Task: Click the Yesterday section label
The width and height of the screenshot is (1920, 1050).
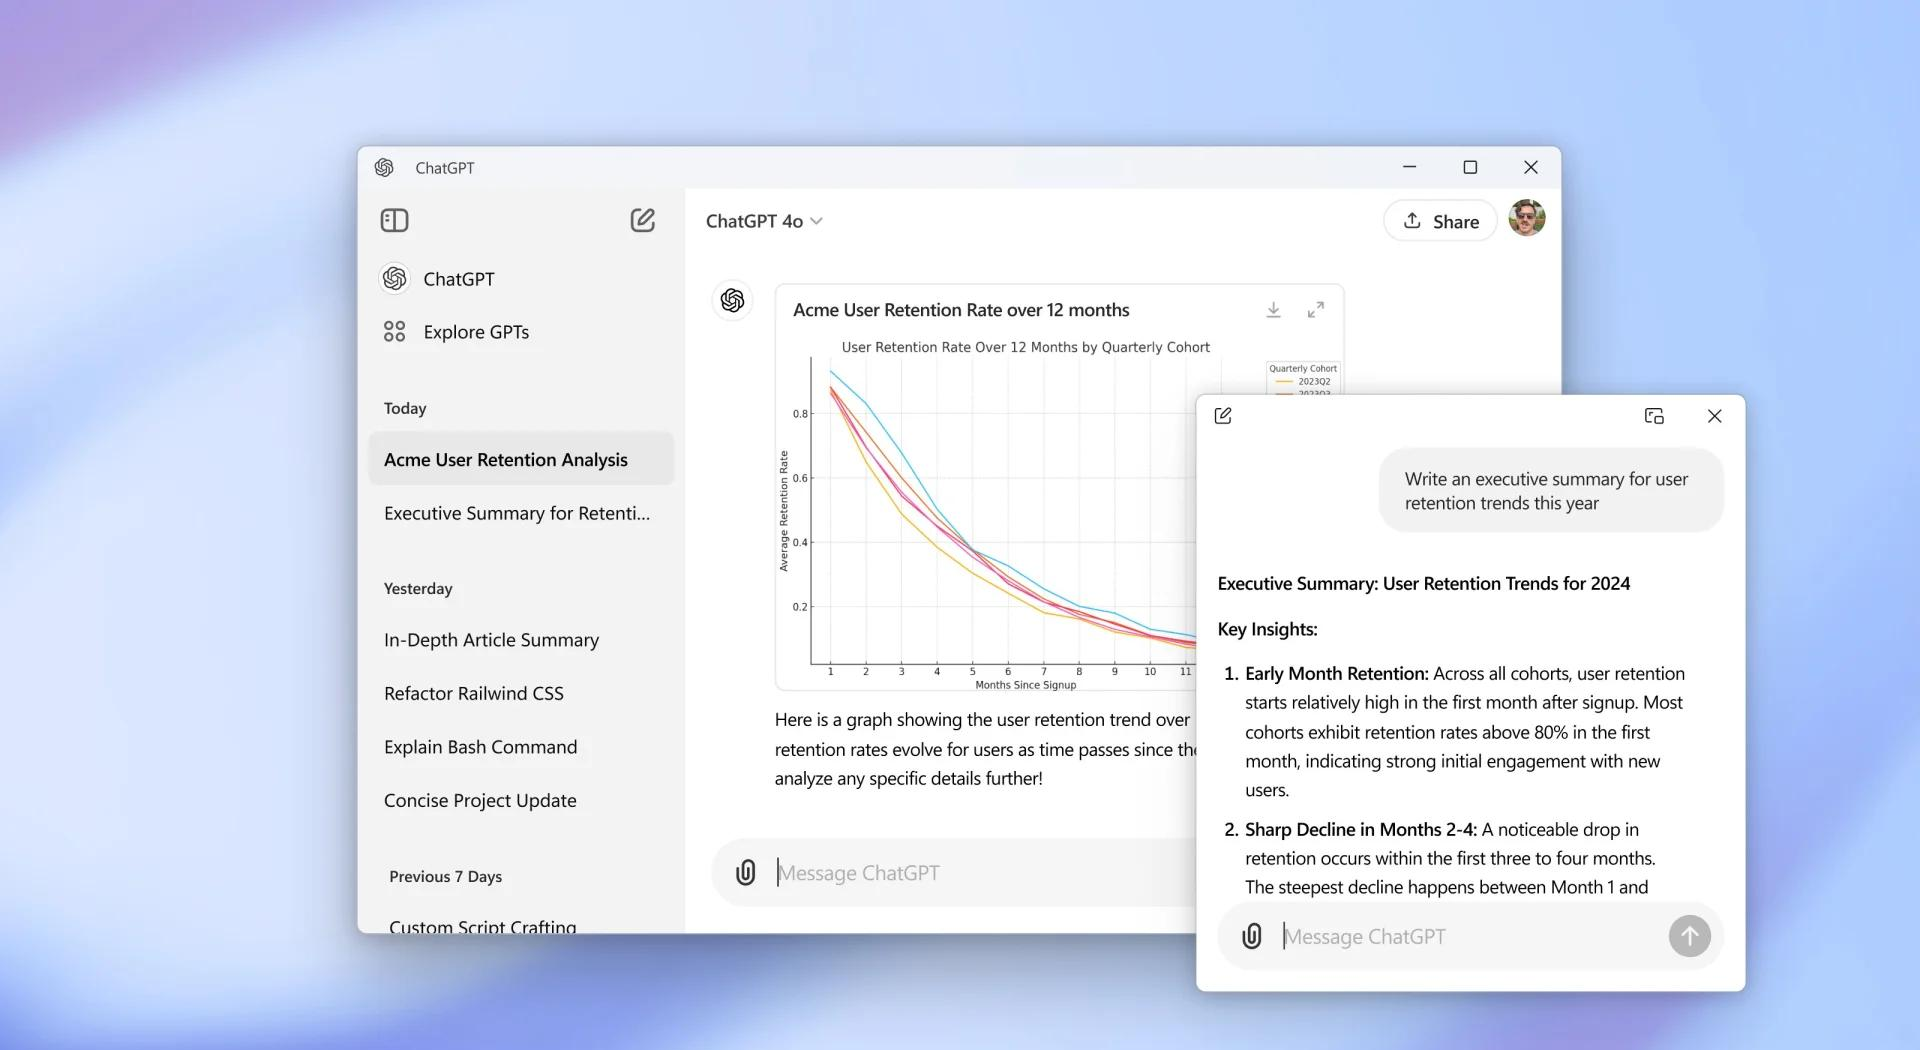Action: (x=418, y=588)
